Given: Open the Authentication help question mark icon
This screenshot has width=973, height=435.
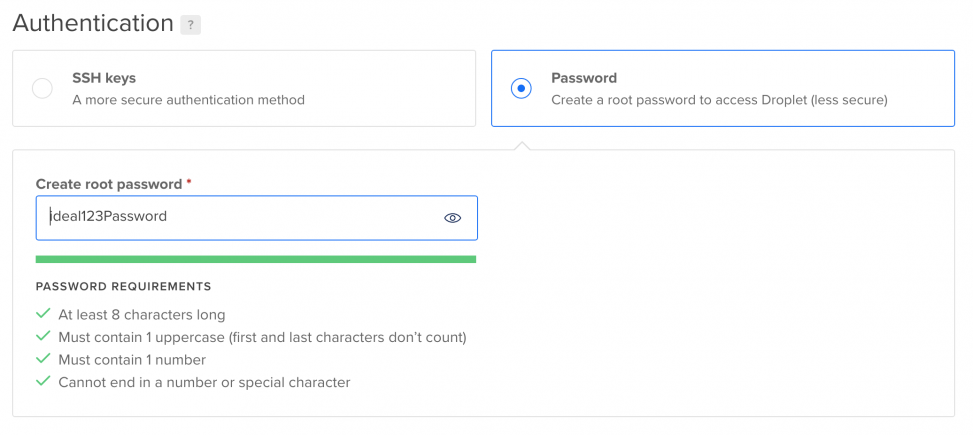Looking at the screenshot, I should click(191, 26).
